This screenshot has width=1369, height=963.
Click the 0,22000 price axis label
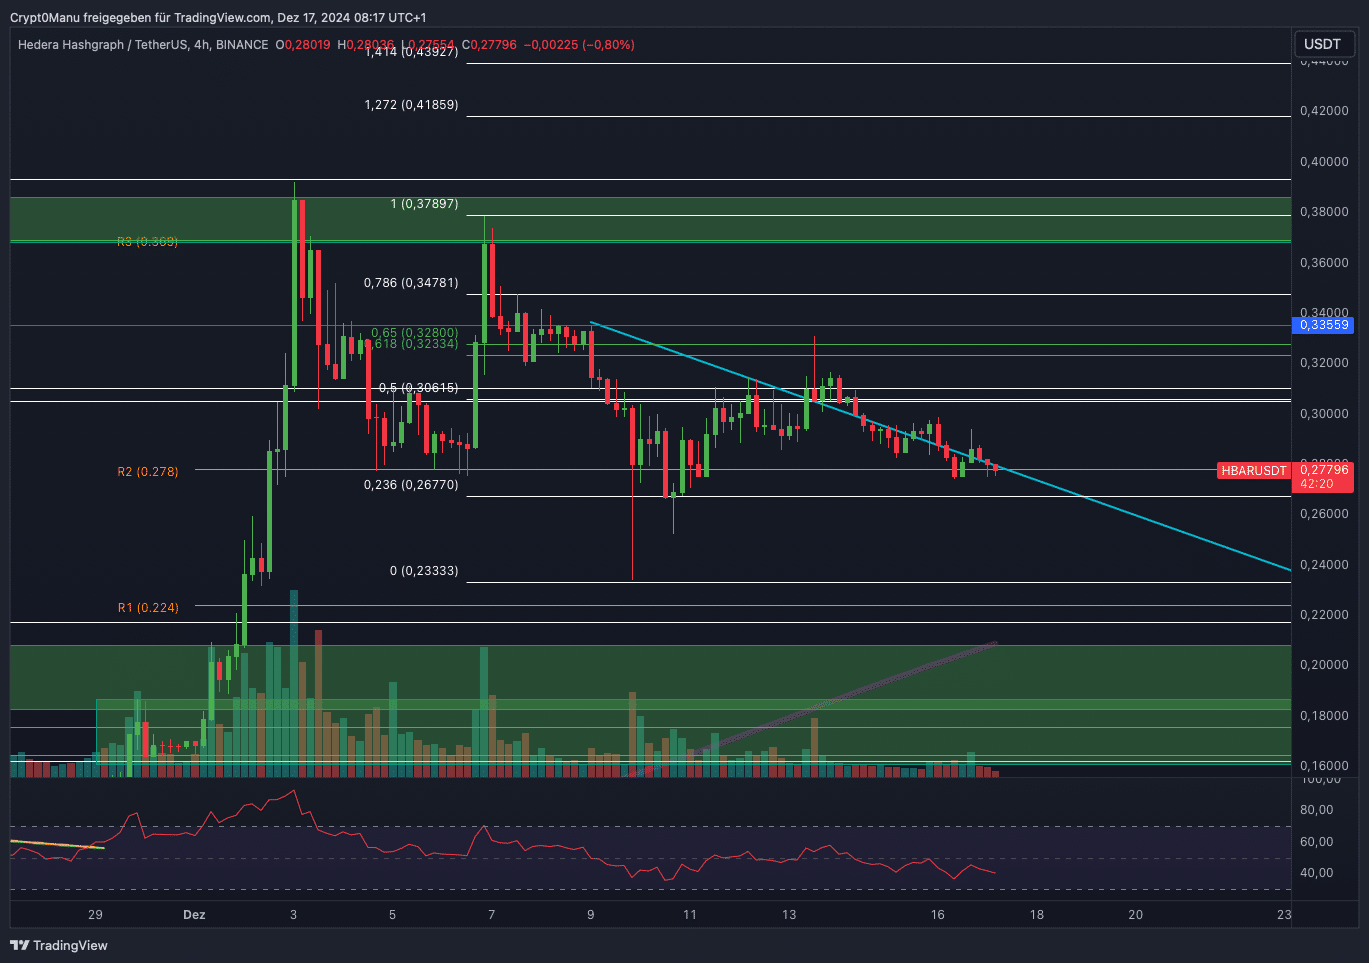tap(1324, 615)
